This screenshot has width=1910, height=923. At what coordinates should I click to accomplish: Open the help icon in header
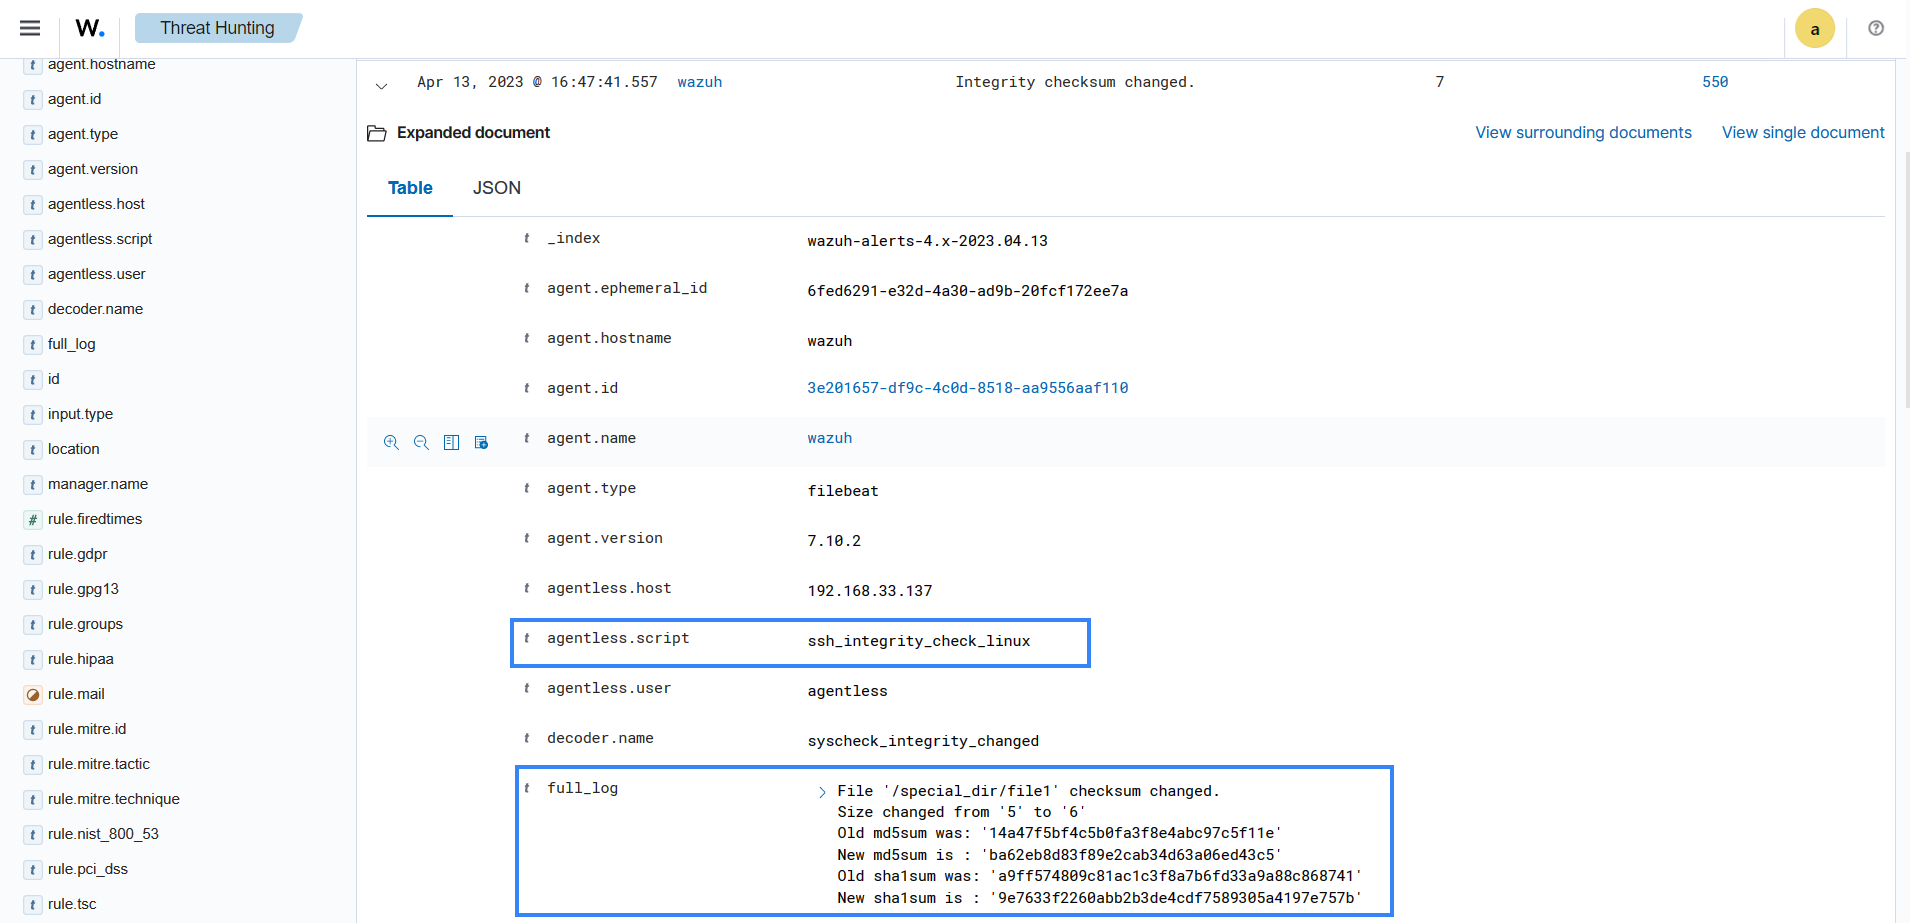1875,28
